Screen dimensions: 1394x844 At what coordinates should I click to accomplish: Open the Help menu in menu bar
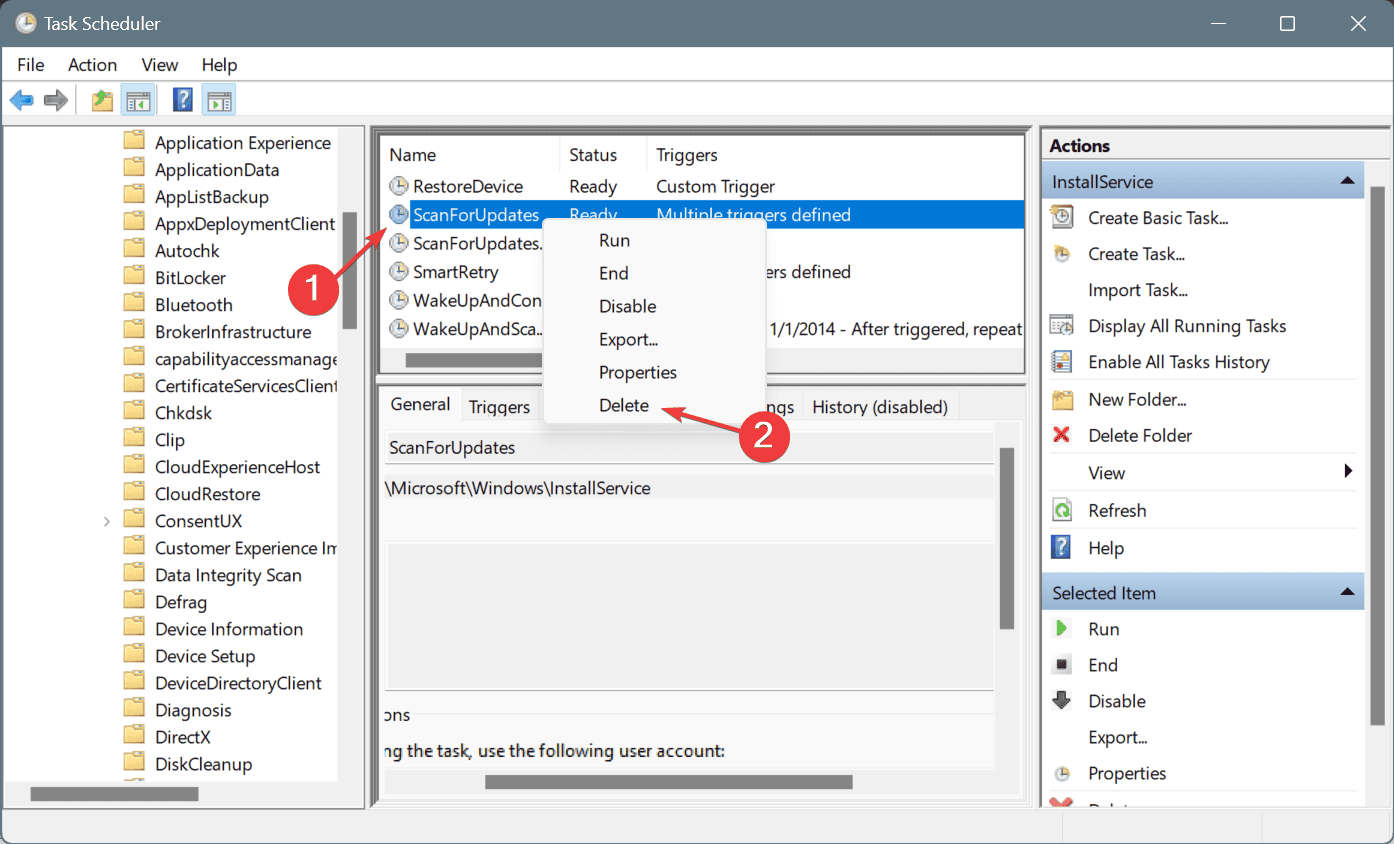[x=219, y=64]
